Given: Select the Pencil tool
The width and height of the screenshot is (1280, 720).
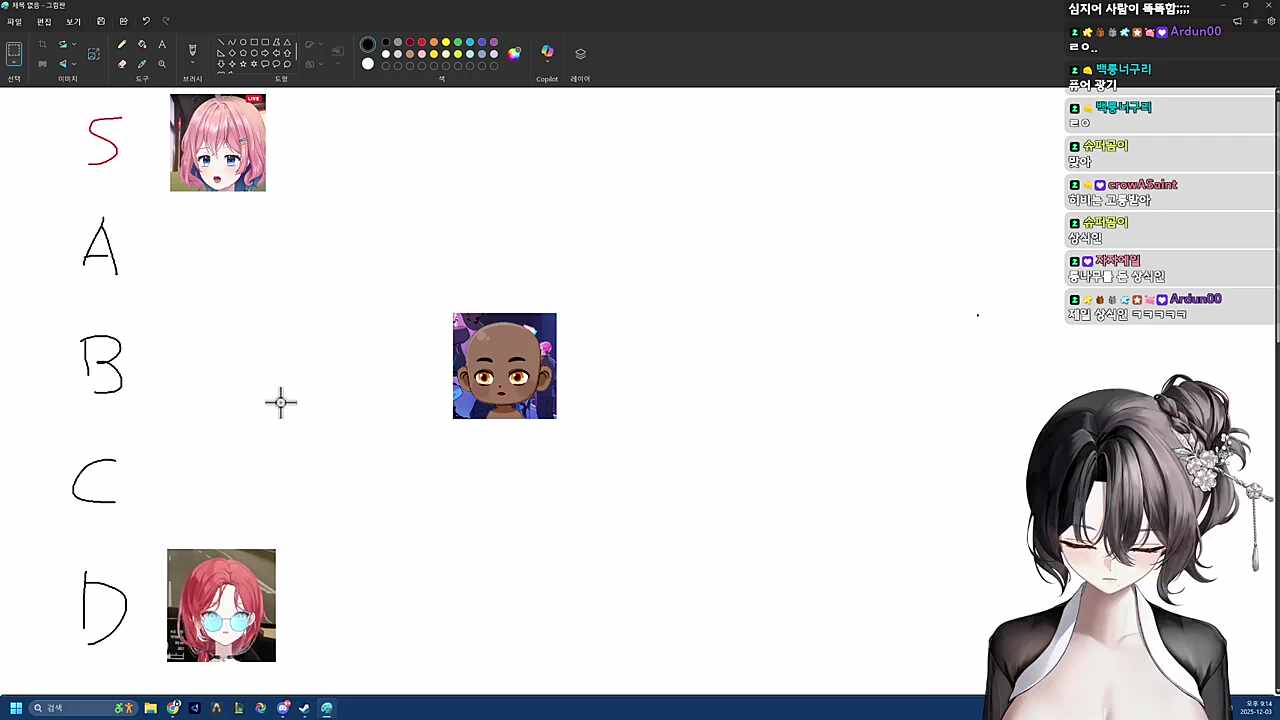Looking at the screenshot, I should pos(122,44).
